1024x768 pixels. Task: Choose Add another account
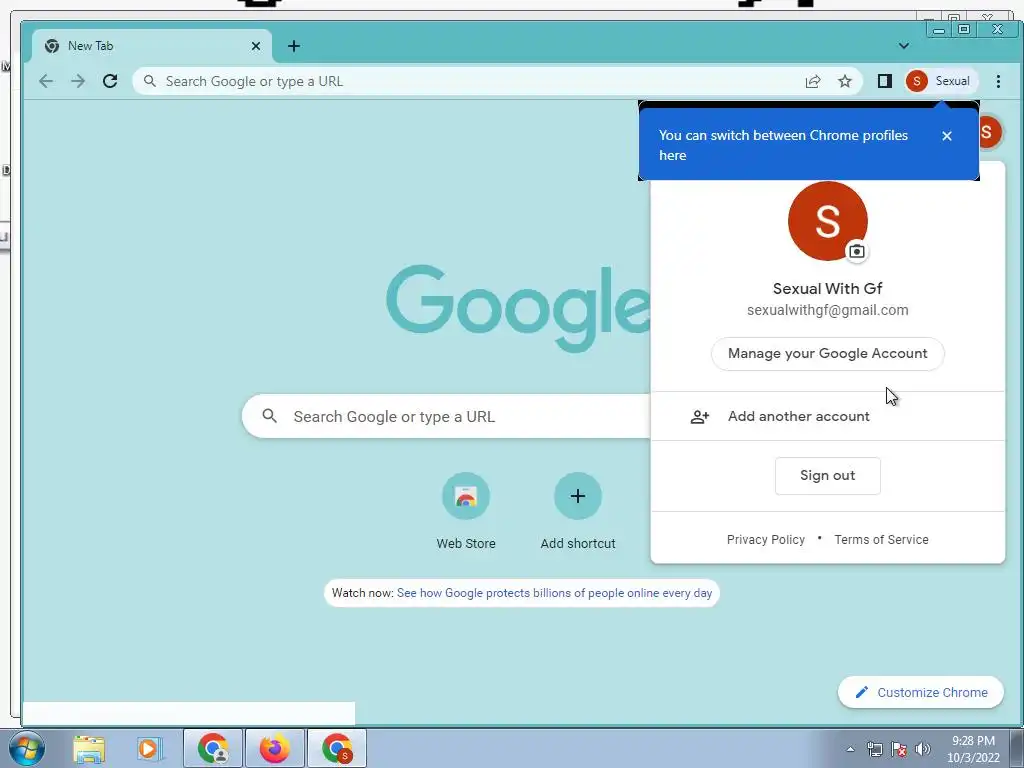coord(827,416)
